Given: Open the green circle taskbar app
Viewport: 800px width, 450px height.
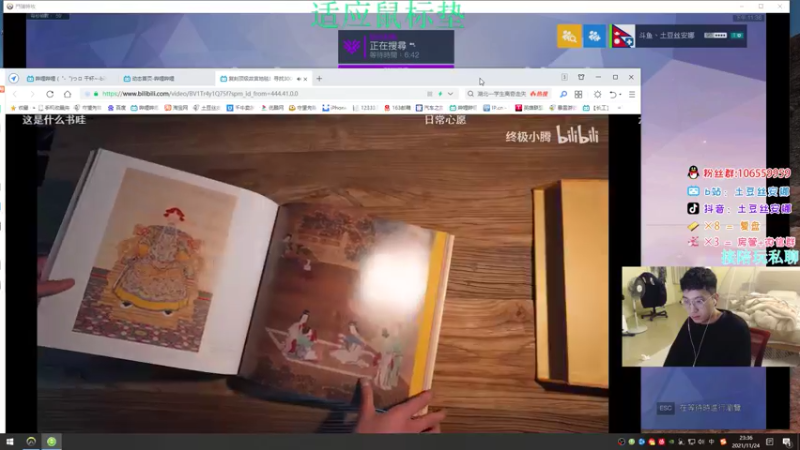Looking at the screenshot, I should point(52,442).
